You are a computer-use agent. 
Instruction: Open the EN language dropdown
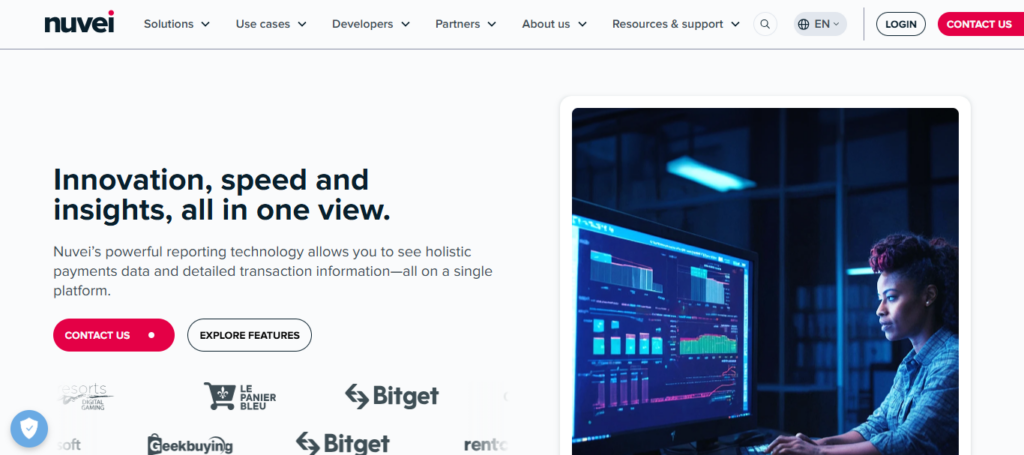point(820,24)
